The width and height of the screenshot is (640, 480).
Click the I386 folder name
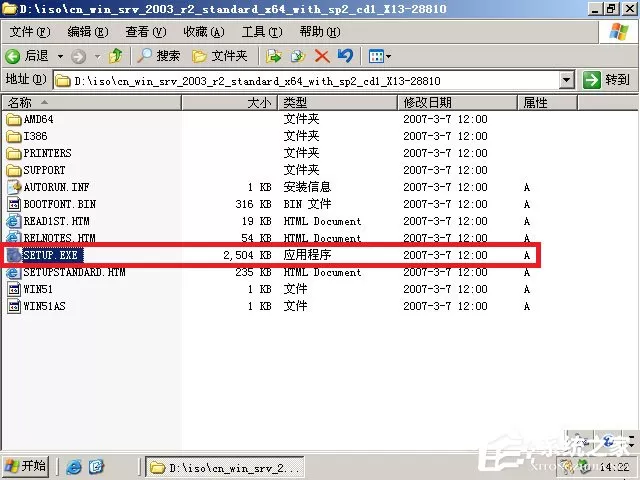point(36,136)
